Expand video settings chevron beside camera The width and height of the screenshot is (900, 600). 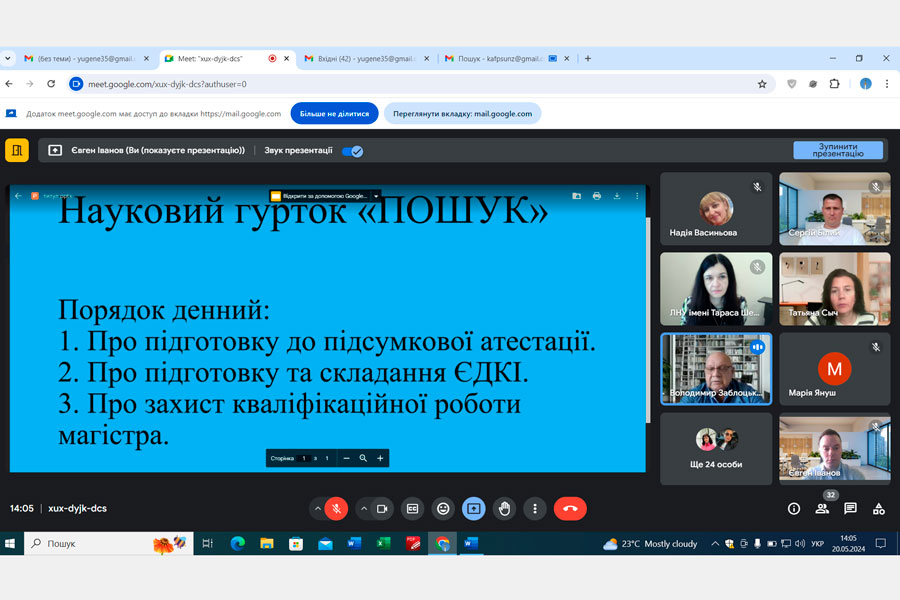[x=364, y=509]
